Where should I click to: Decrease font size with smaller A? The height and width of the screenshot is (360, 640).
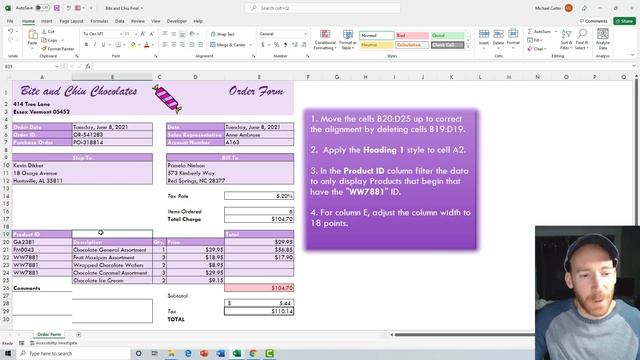(x=152, y=33)
